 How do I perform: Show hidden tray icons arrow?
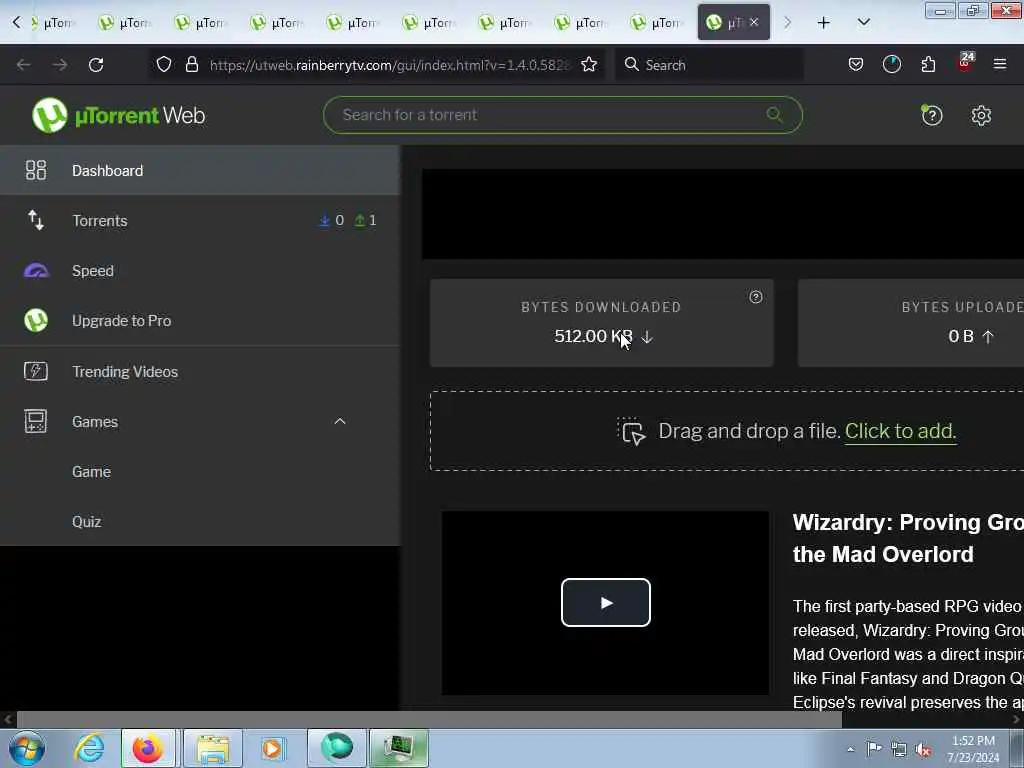(850, 750)
